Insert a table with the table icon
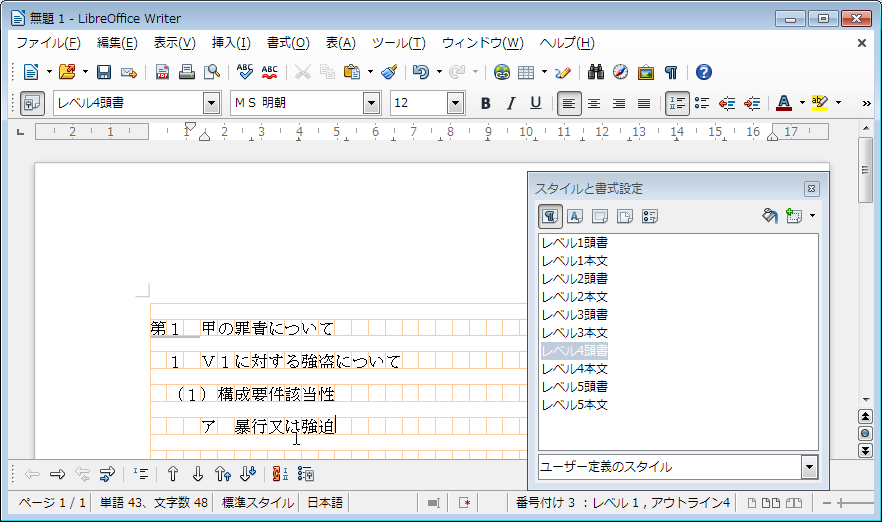Viewport: 882px width, 522px height. coord(526,72)
